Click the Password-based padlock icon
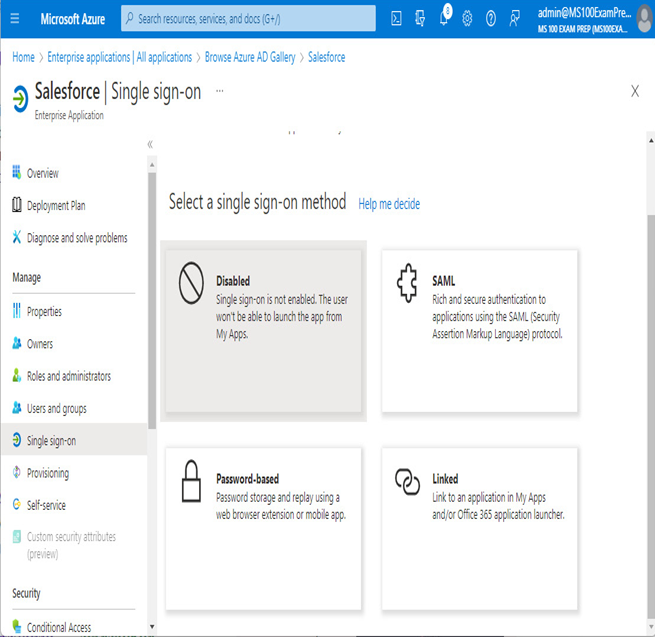Viewport: 655px width, 637px height. click(x=191, y=481)
